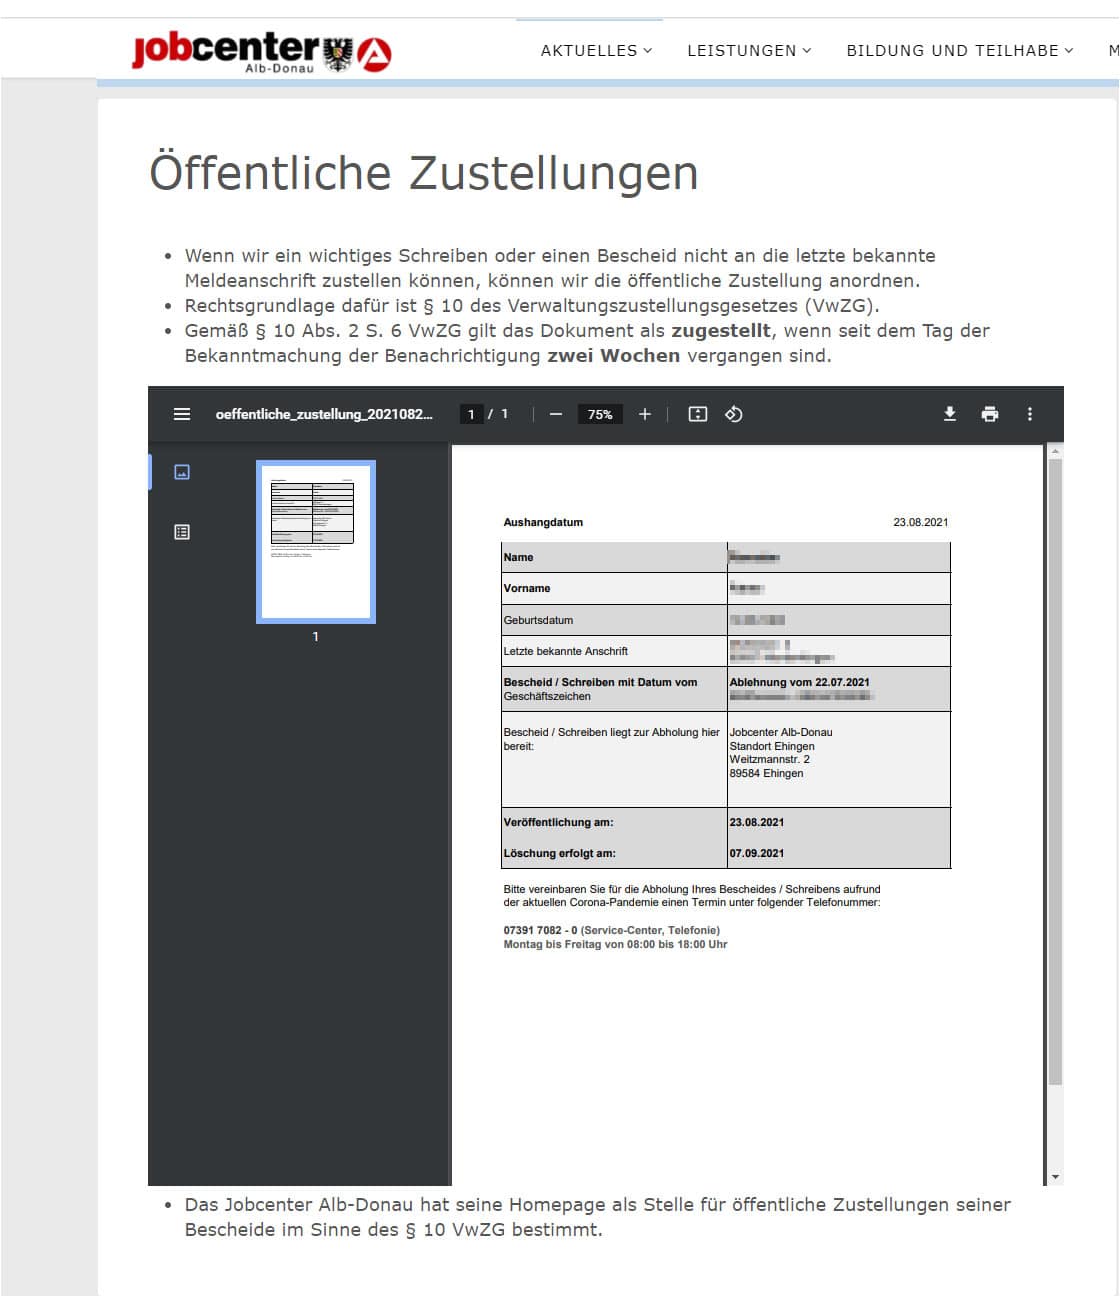Image resolution: width=1120 pixels, height=1314 pixels.
Task: Expand the BILDUNG UND TEILHABE chevron
Action: coord(1069,50)
